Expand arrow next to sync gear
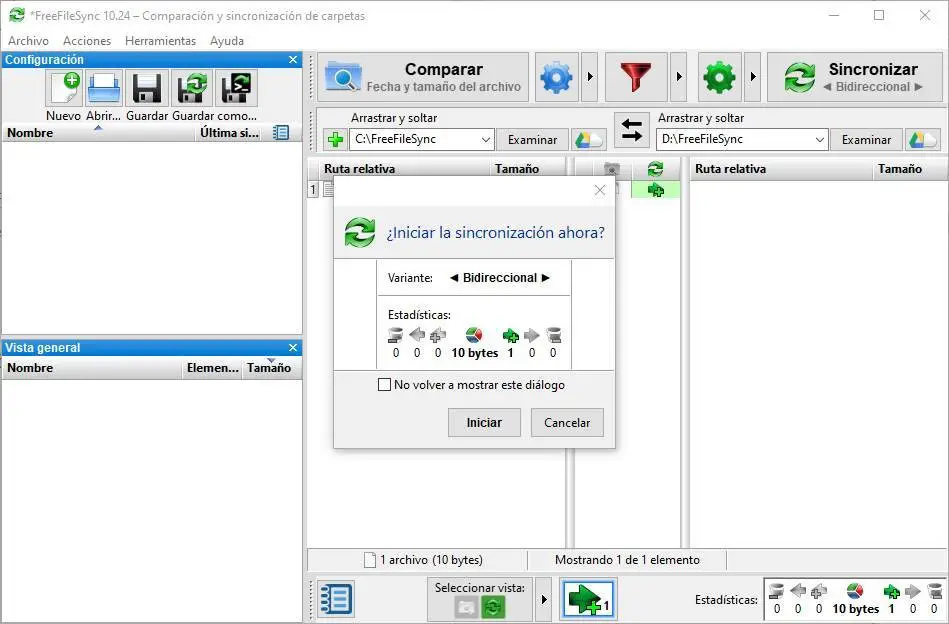Screen dimensions: 949x624 click(752, 77)
